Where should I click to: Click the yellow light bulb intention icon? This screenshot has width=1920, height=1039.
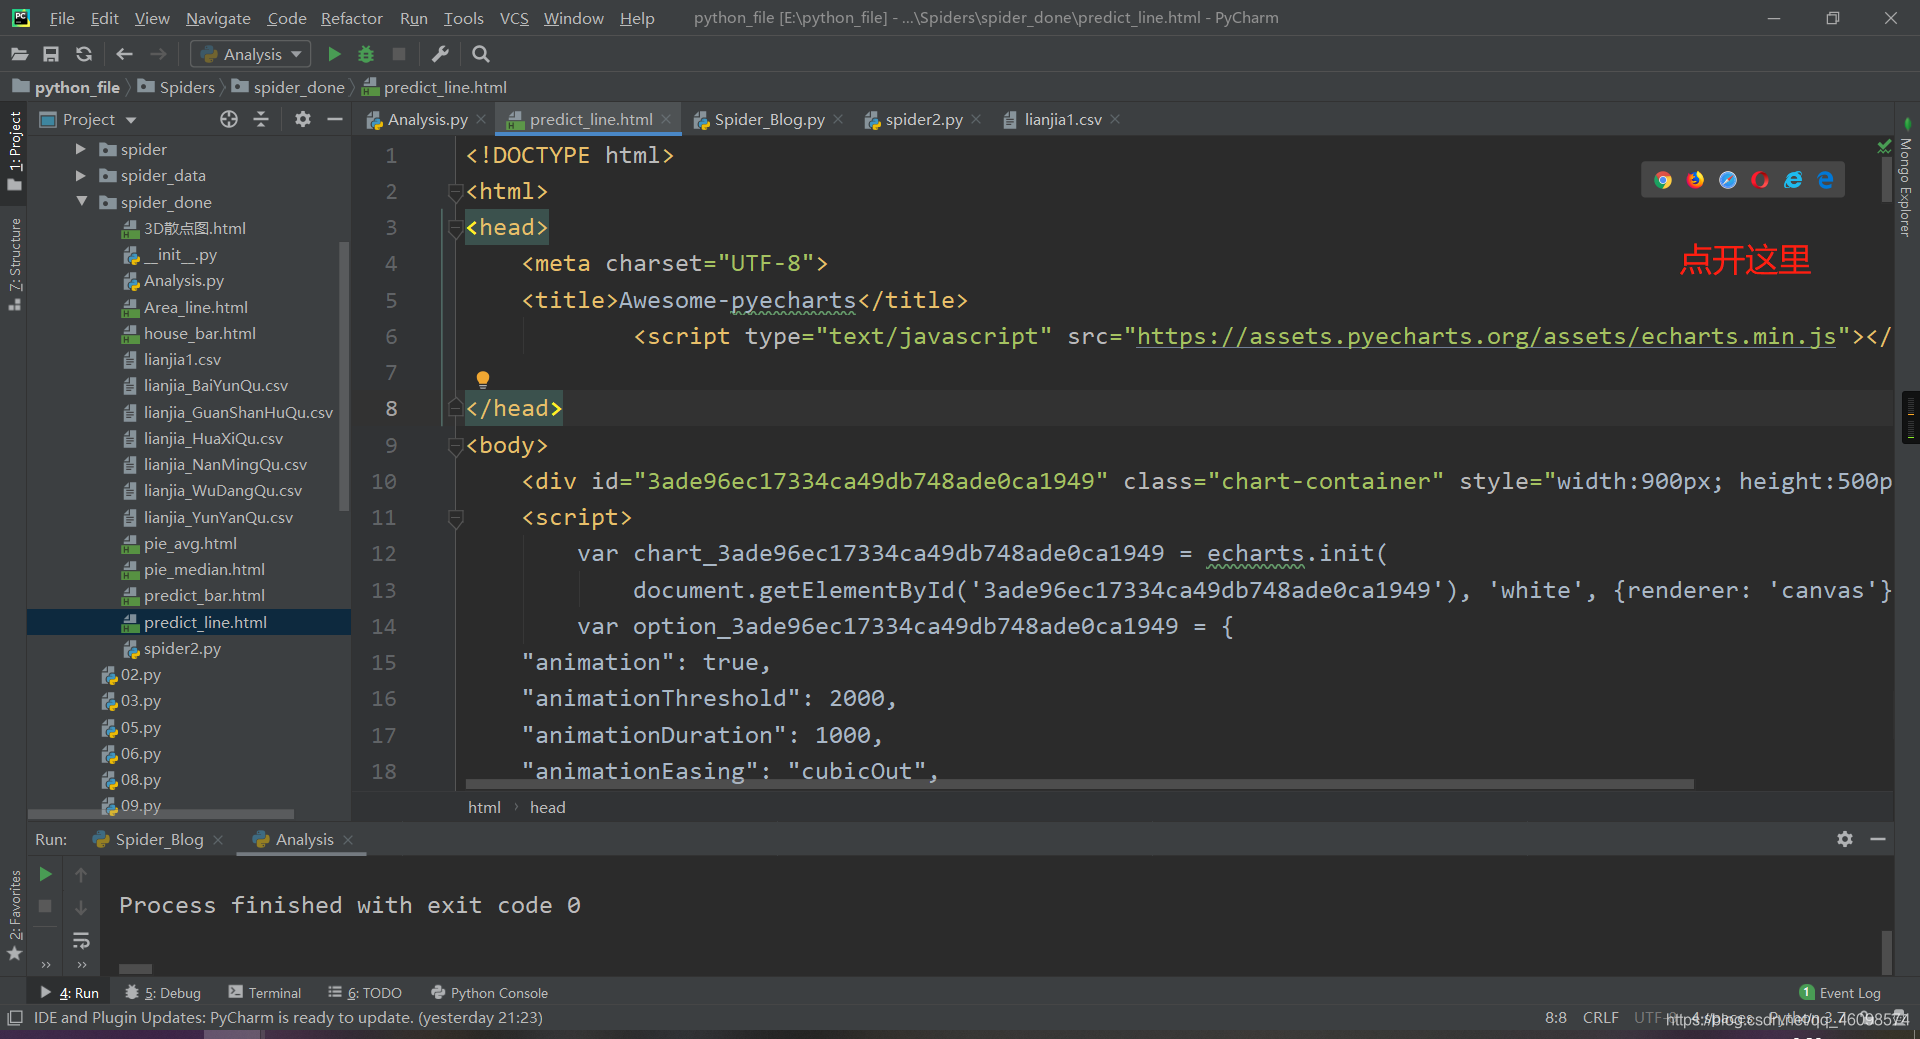click(x=483, y=379)
